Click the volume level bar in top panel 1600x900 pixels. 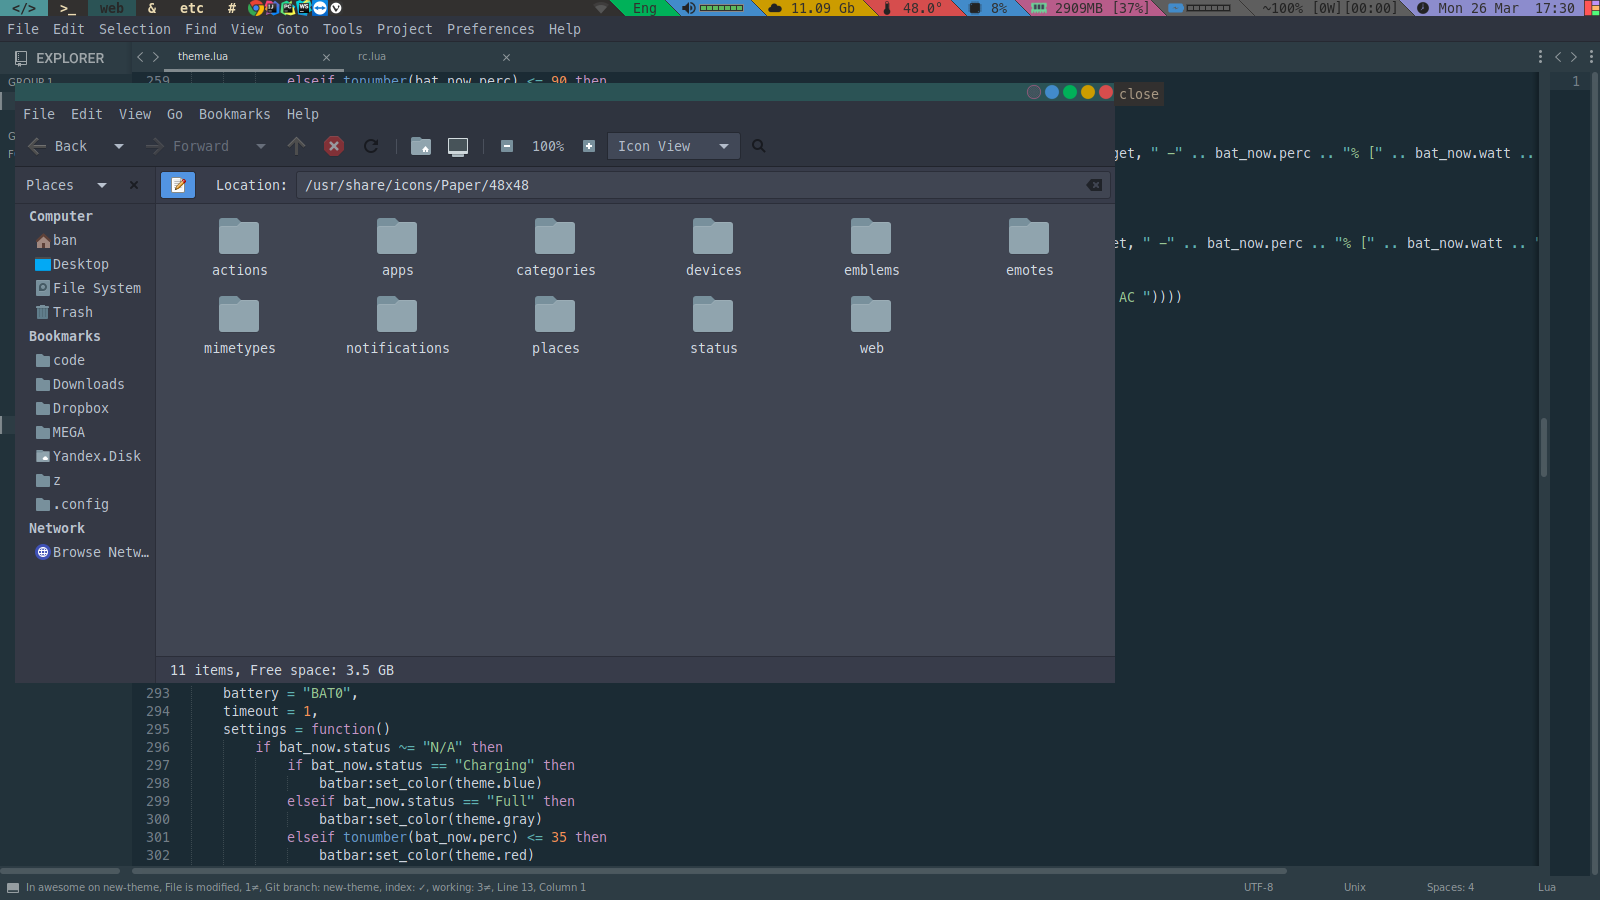tap(721, 8)
